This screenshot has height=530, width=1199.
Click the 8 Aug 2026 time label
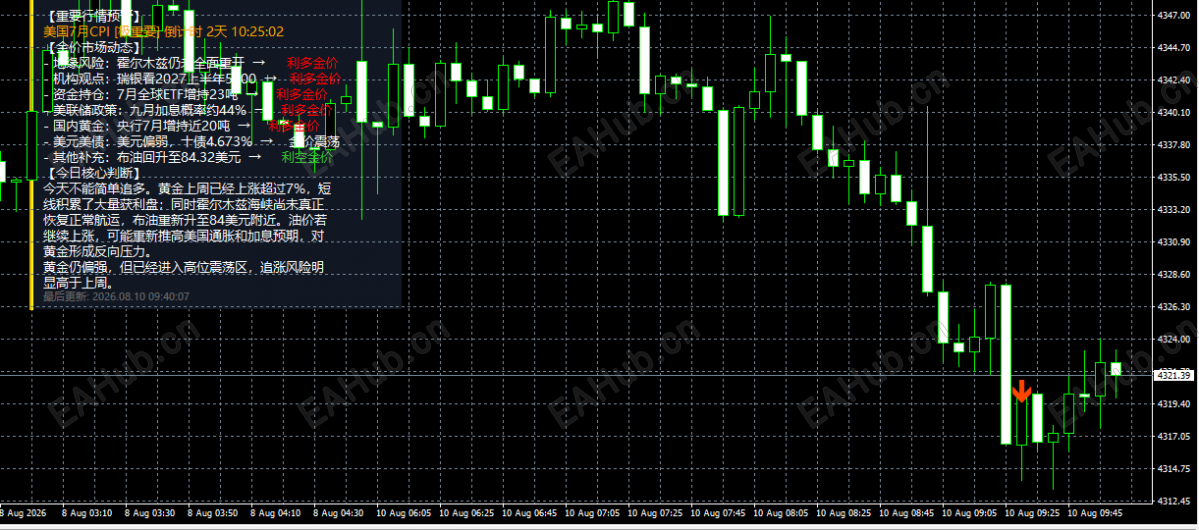click(23, 512)
